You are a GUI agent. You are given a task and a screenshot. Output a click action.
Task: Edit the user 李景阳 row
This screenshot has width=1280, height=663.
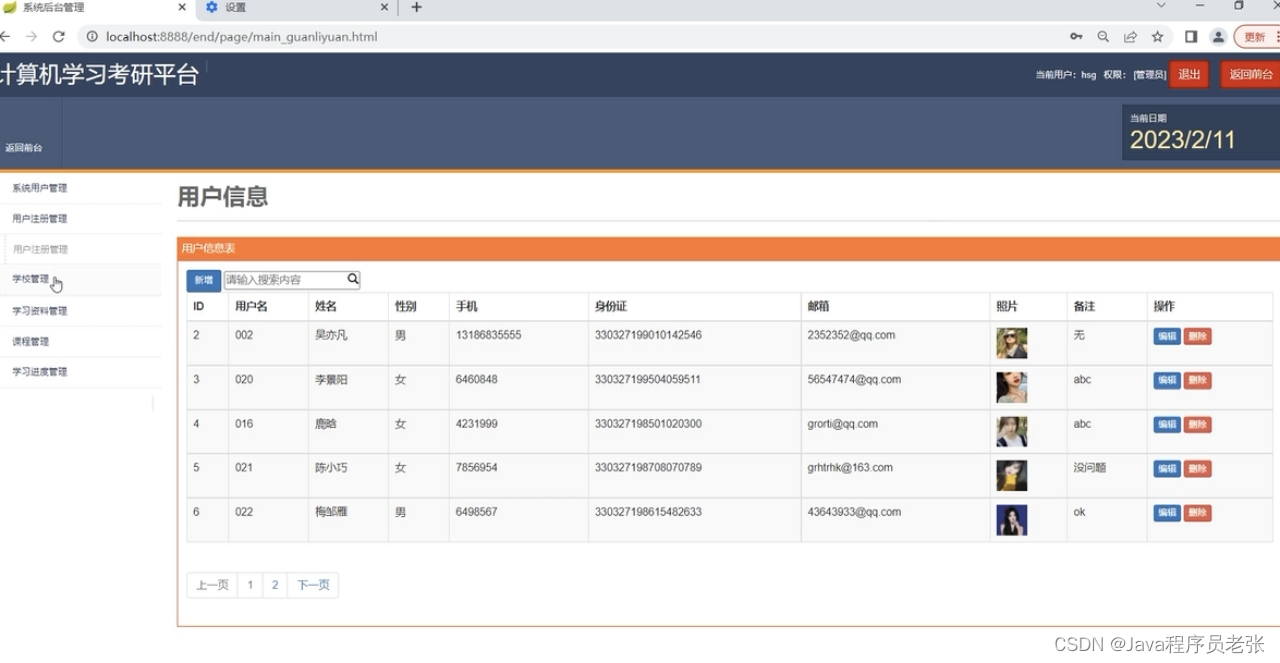pos(1166,381)
